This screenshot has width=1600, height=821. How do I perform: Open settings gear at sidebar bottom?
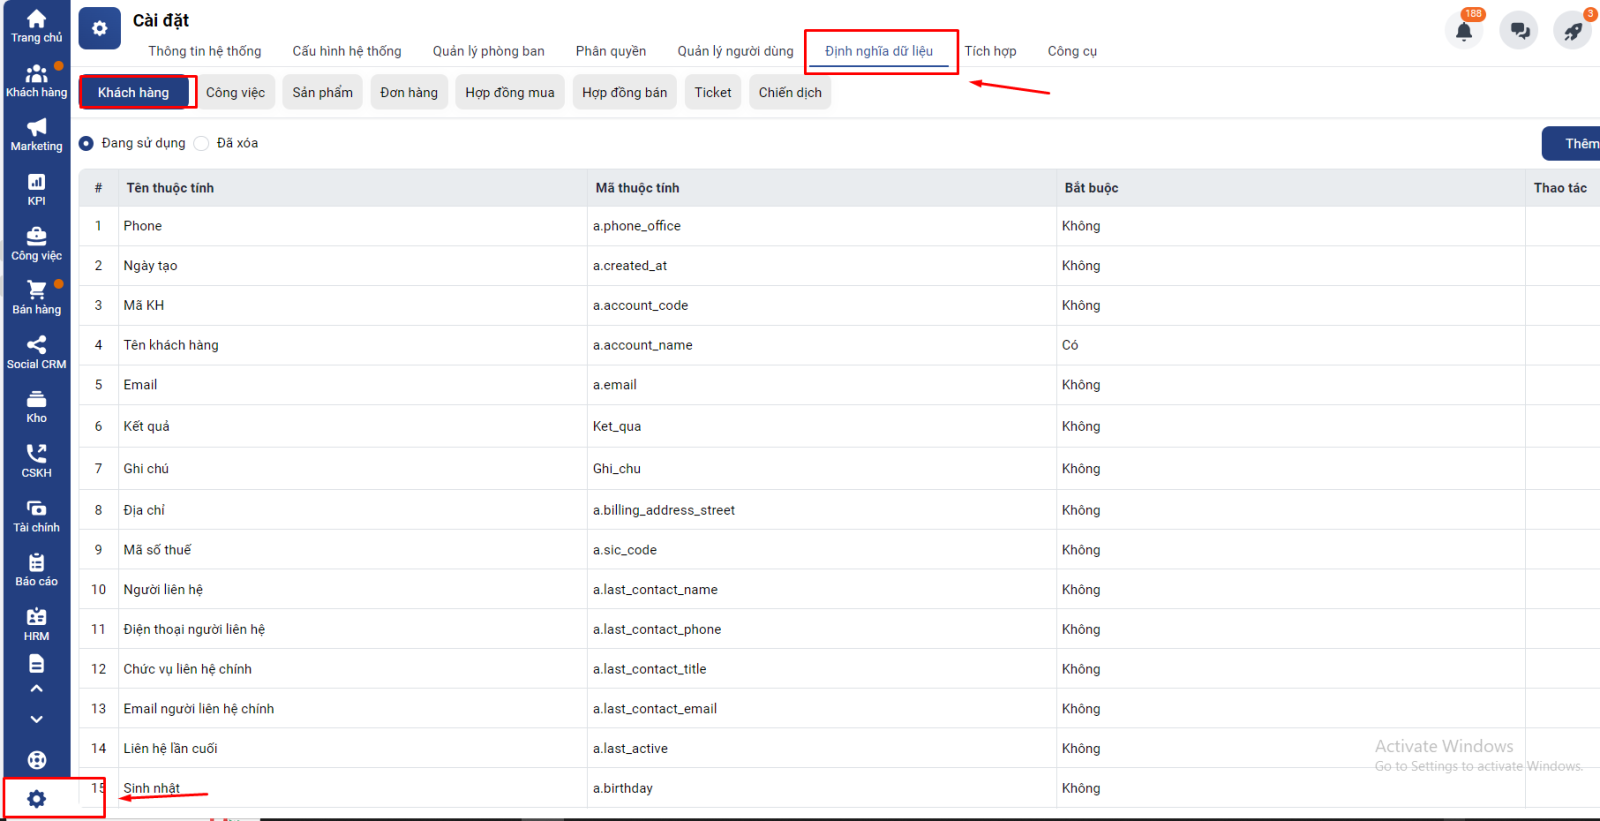click(x=37, y=798)
